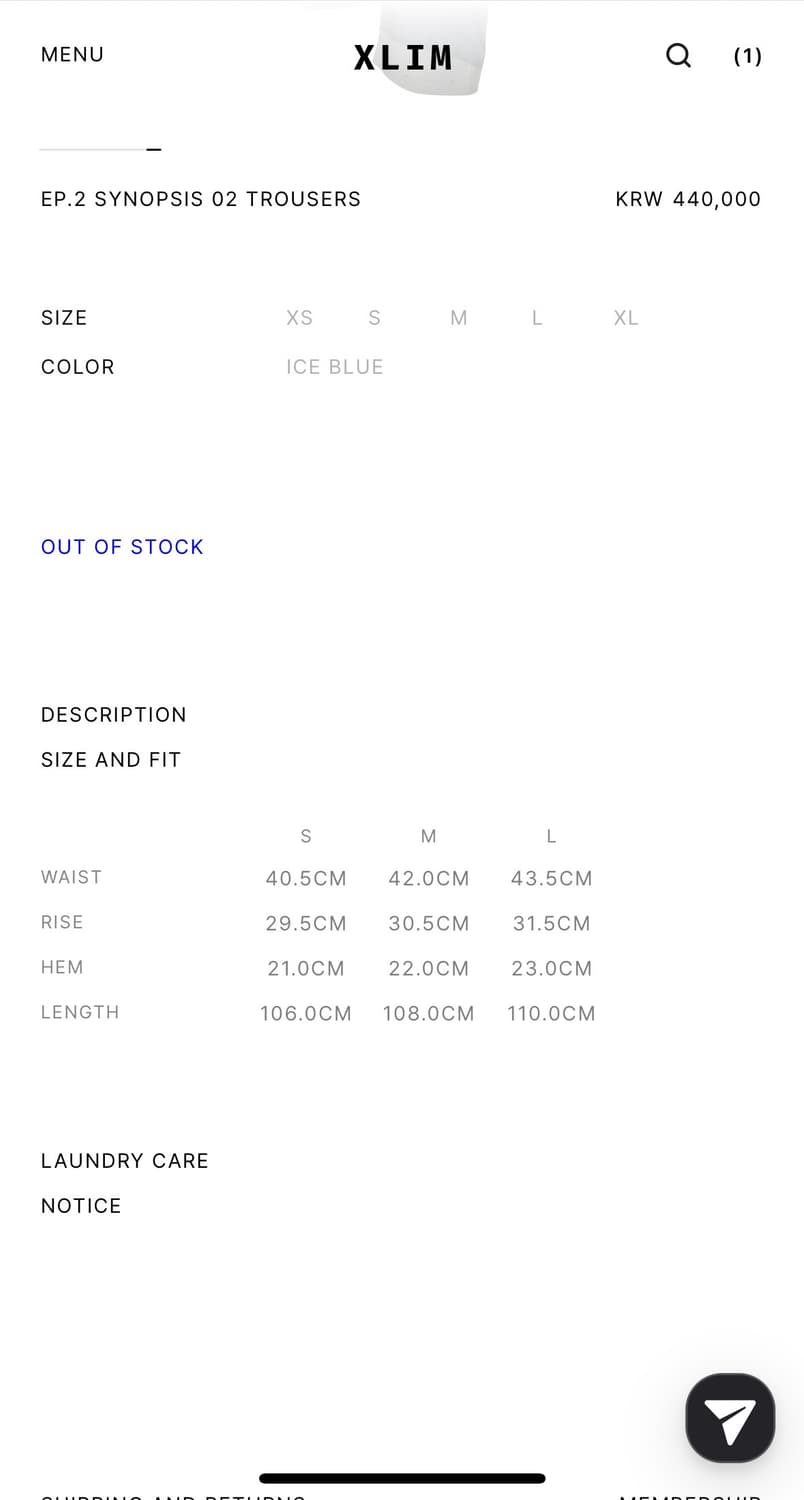Choose size L option
Screen dimensions: 804x1500
tap(537, 318)
